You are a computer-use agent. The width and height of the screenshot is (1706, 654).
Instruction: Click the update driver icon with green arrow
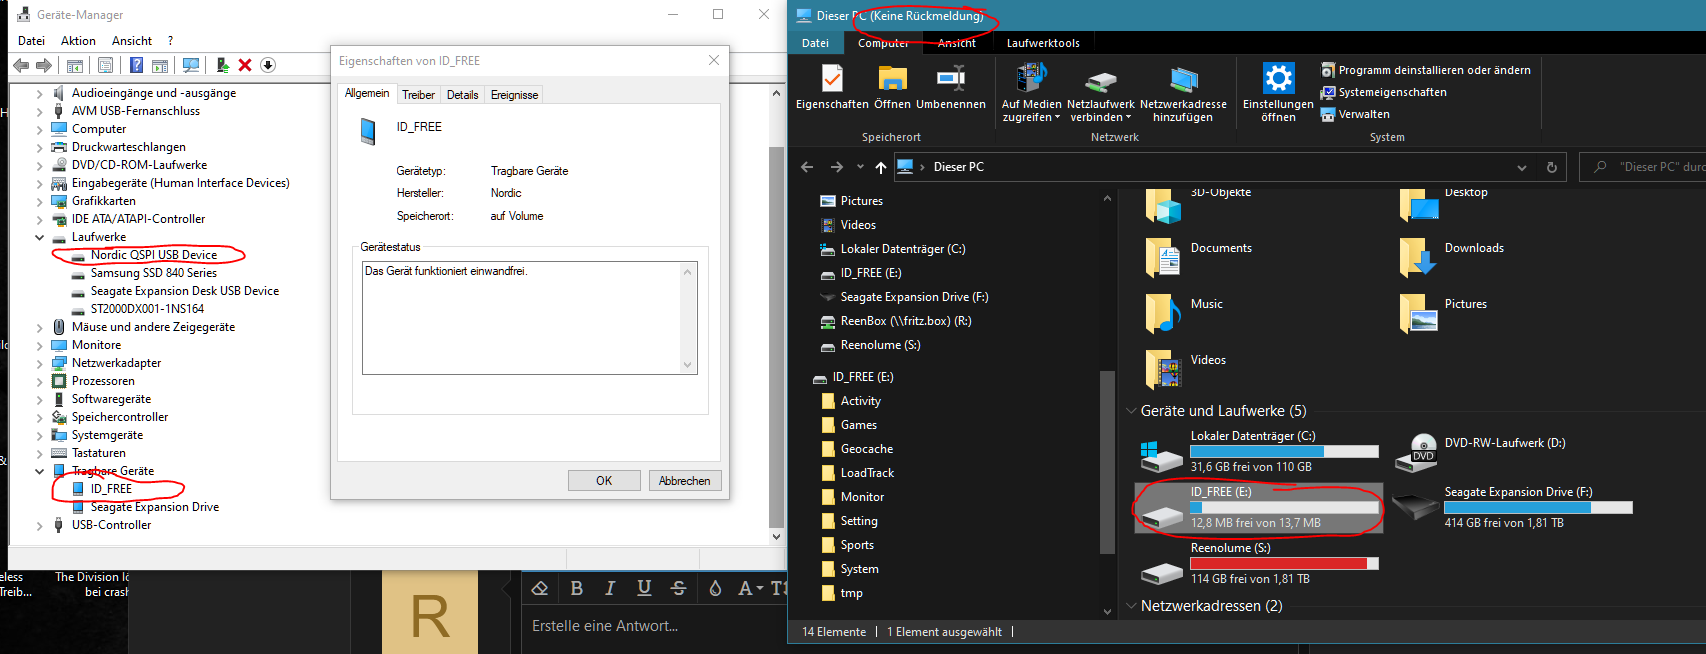tap(222, 65)
